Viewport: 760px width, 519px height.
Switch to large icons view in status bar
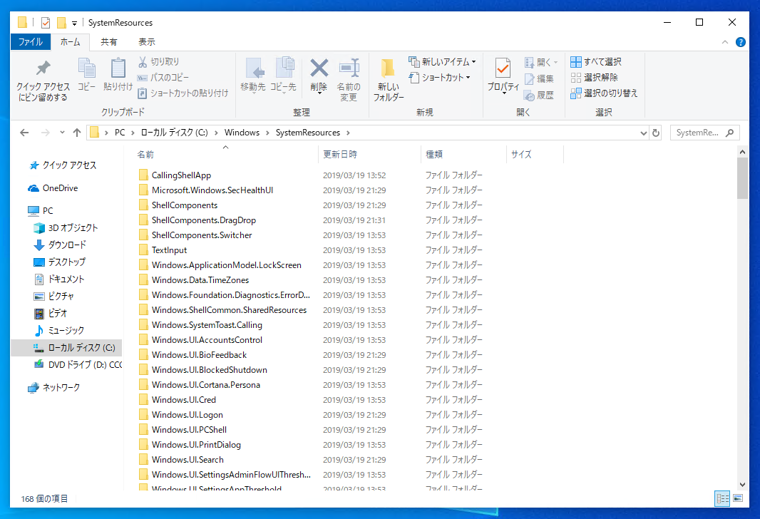click(738, 498)
